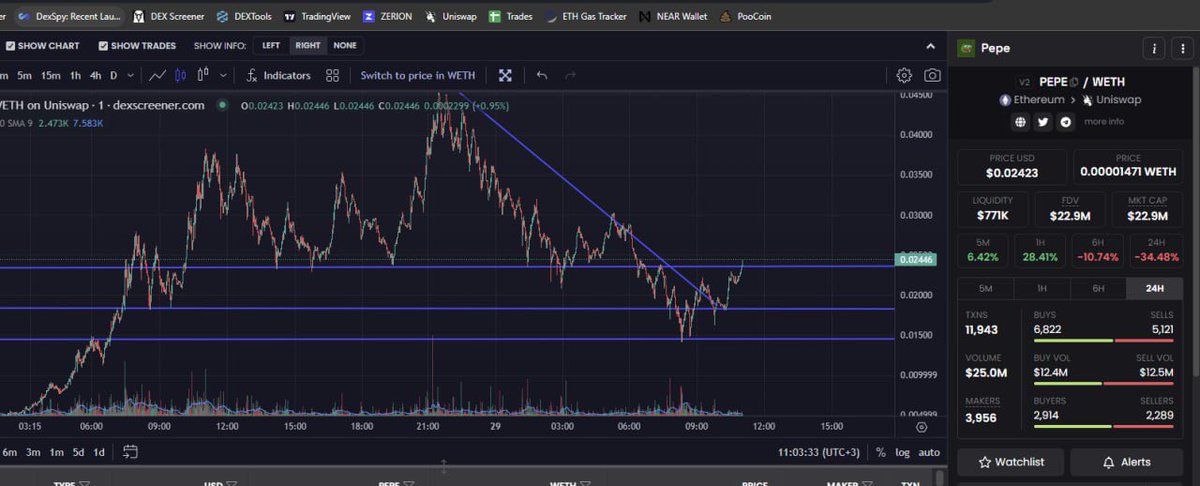Select the candlestick chart style

[181, 75]
